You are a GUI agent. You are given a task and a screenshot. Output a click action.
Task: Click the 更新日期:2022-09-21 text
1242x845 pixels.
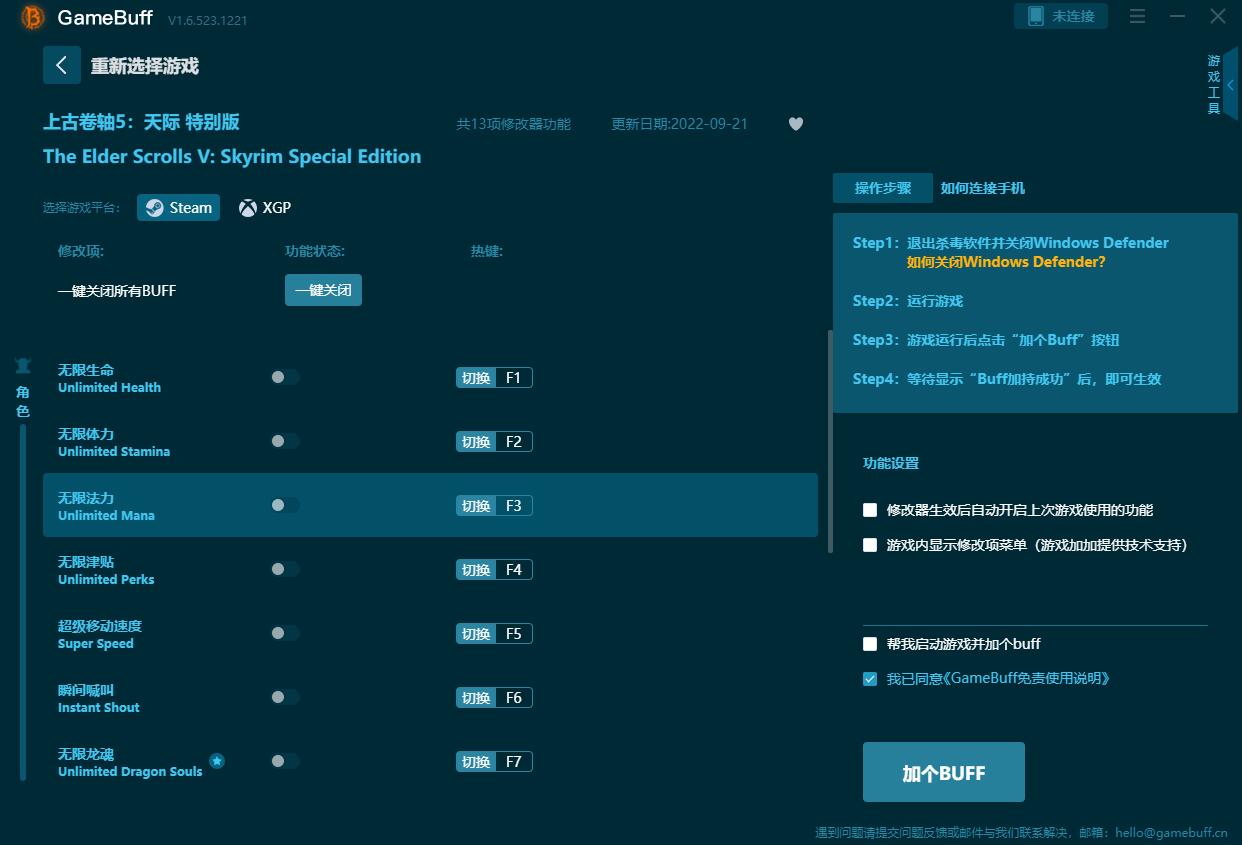pyautogui.click(x=679, y=124)
